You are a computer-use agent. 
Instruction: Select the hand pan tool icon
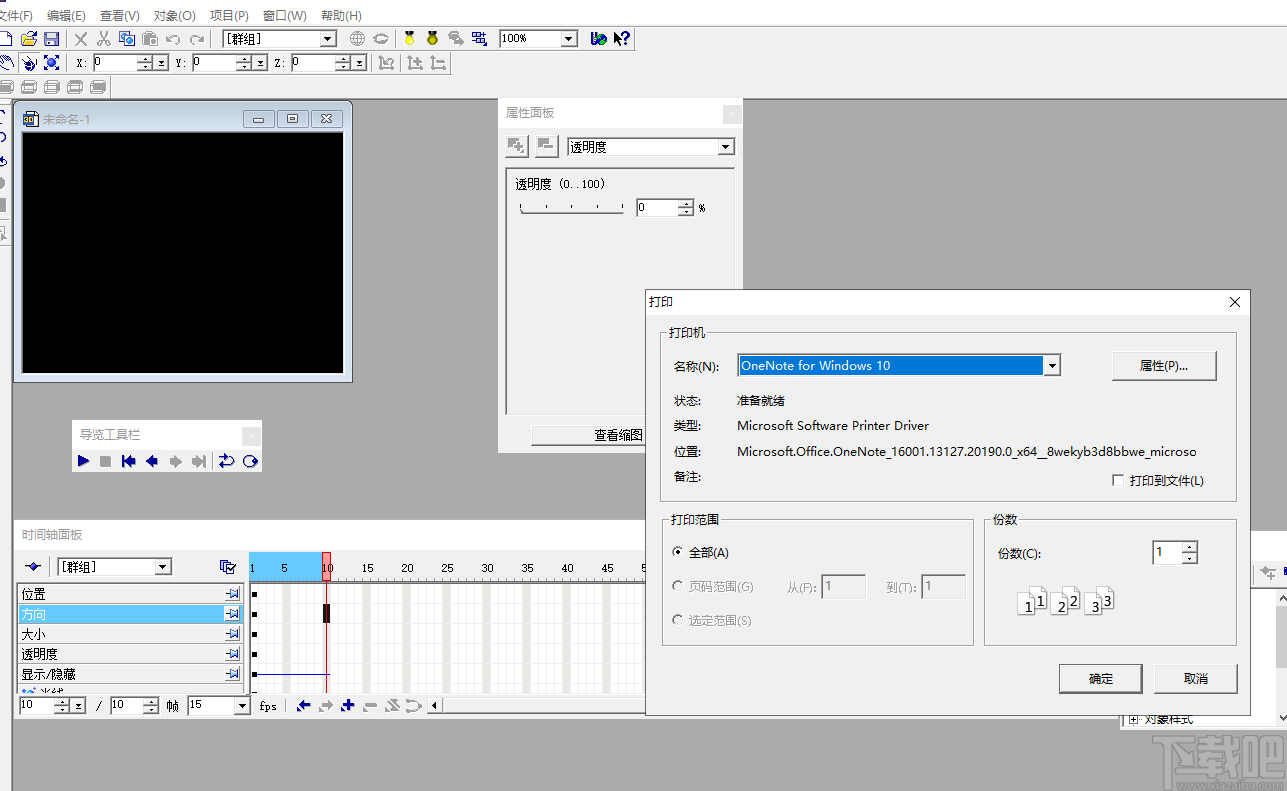[x=8, y=62]
